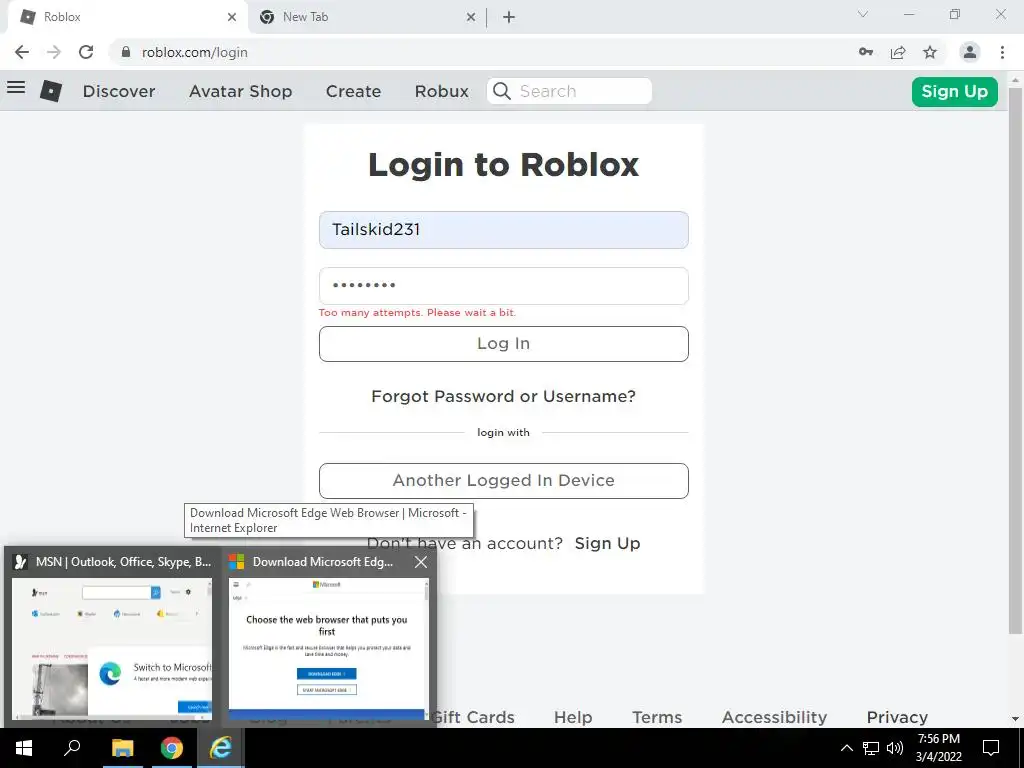Click Forgot Password or Username link
The width and height of the screenshot is (1024, 768).
(x=504, y=396)
